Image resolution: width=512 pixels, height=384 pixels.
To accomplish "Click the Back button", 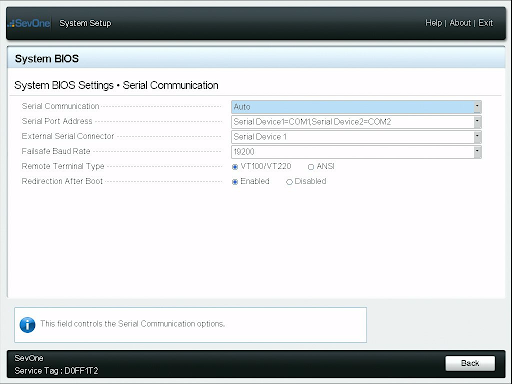I will tap(470, 363).
